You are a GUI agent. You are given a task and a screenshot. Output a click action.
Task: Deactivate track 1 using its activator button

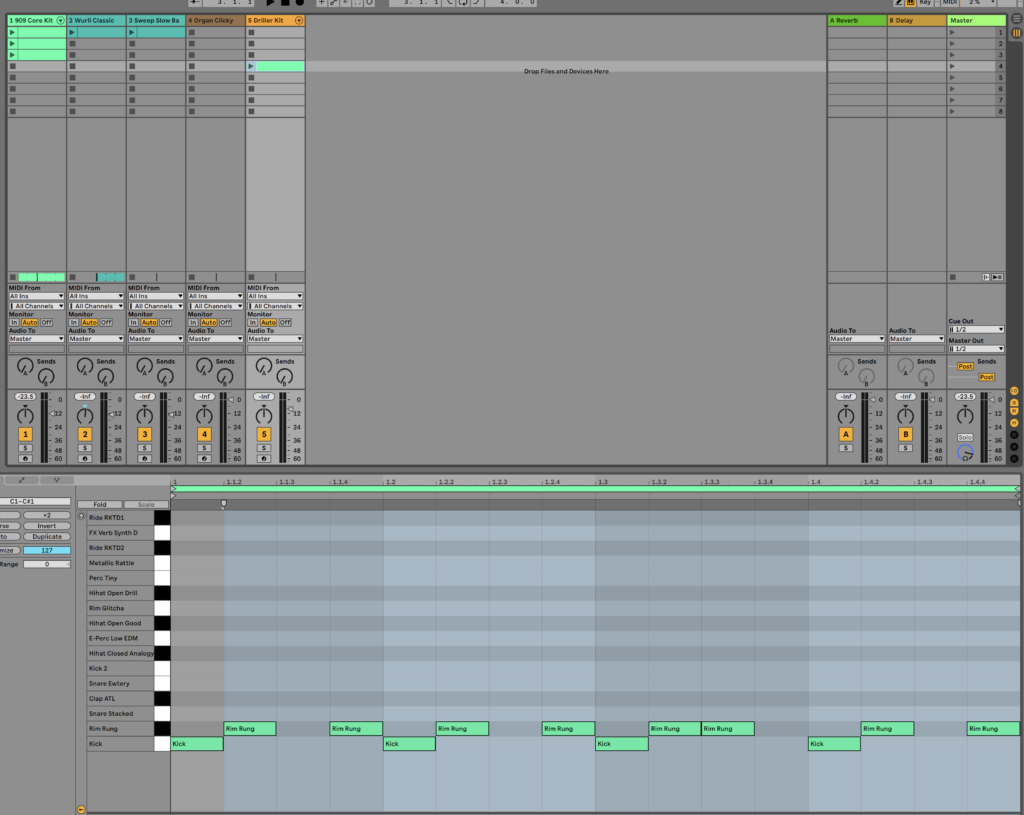coord(25,434)
